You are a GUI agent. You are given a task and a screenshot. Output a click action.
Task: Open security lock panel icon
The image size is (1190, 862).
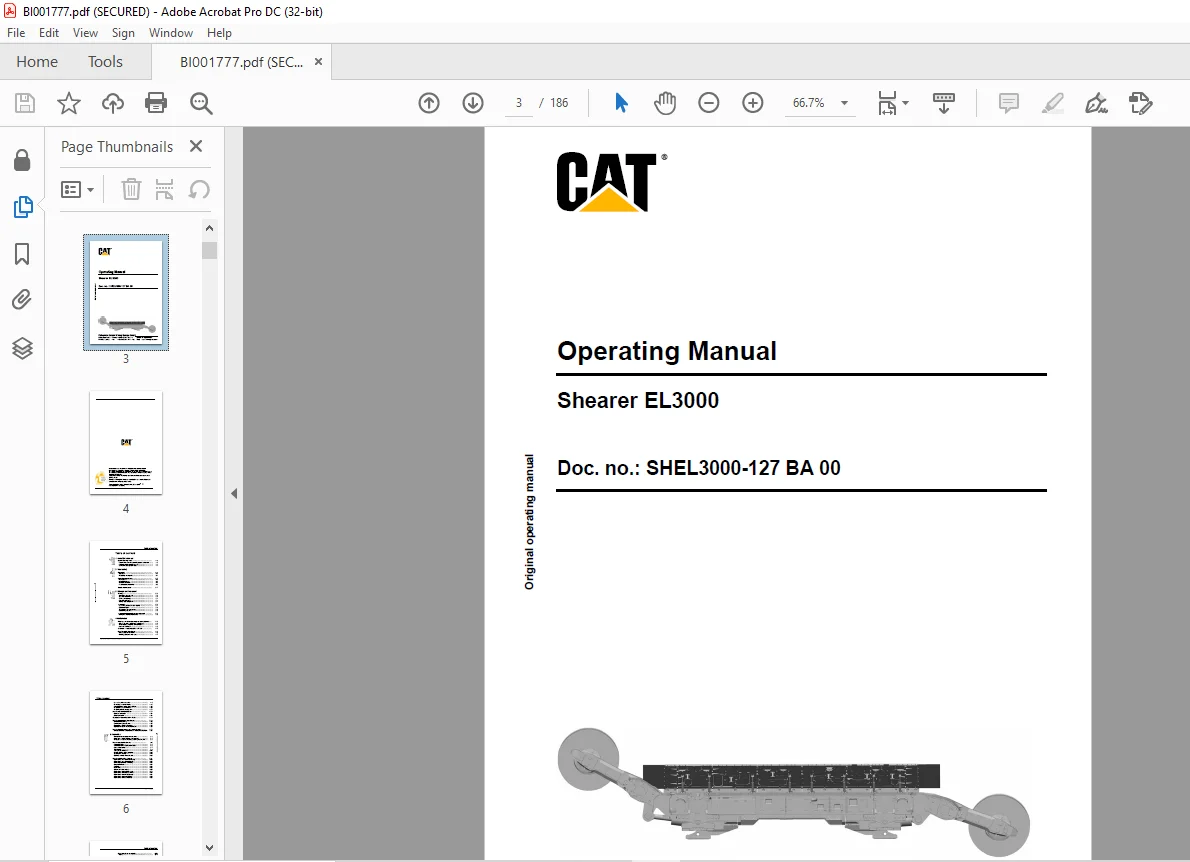click(22, 160)
